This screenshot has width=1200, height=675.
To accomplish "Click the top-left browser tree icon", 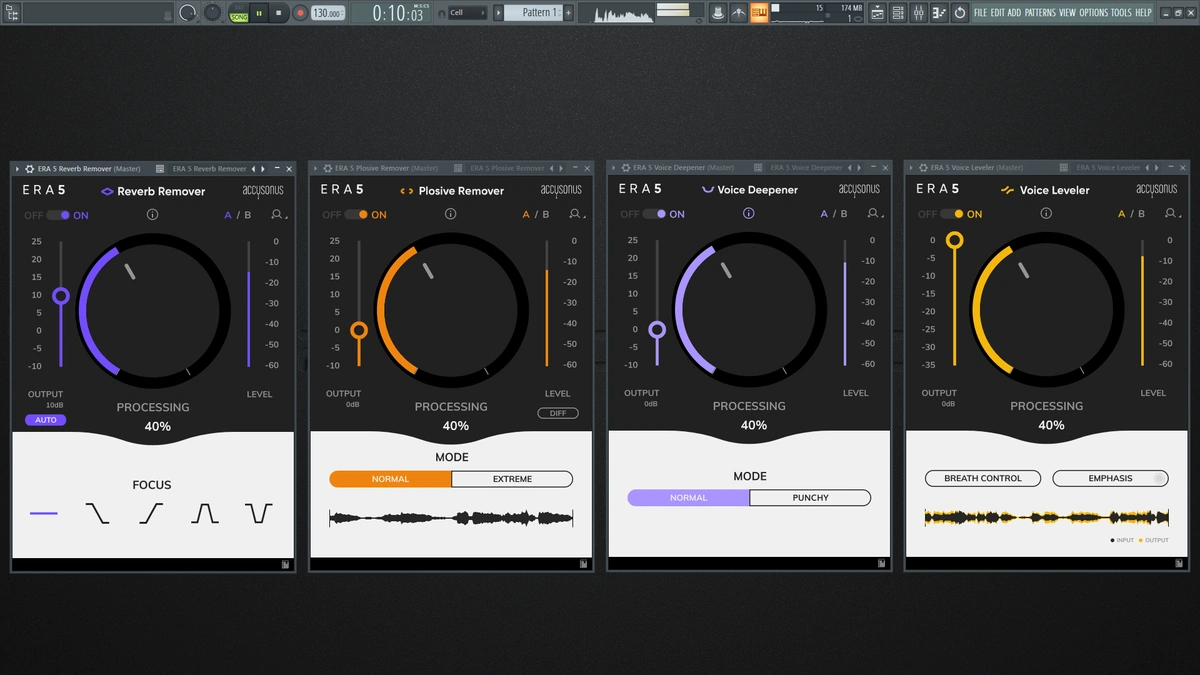I will [11, 13].
